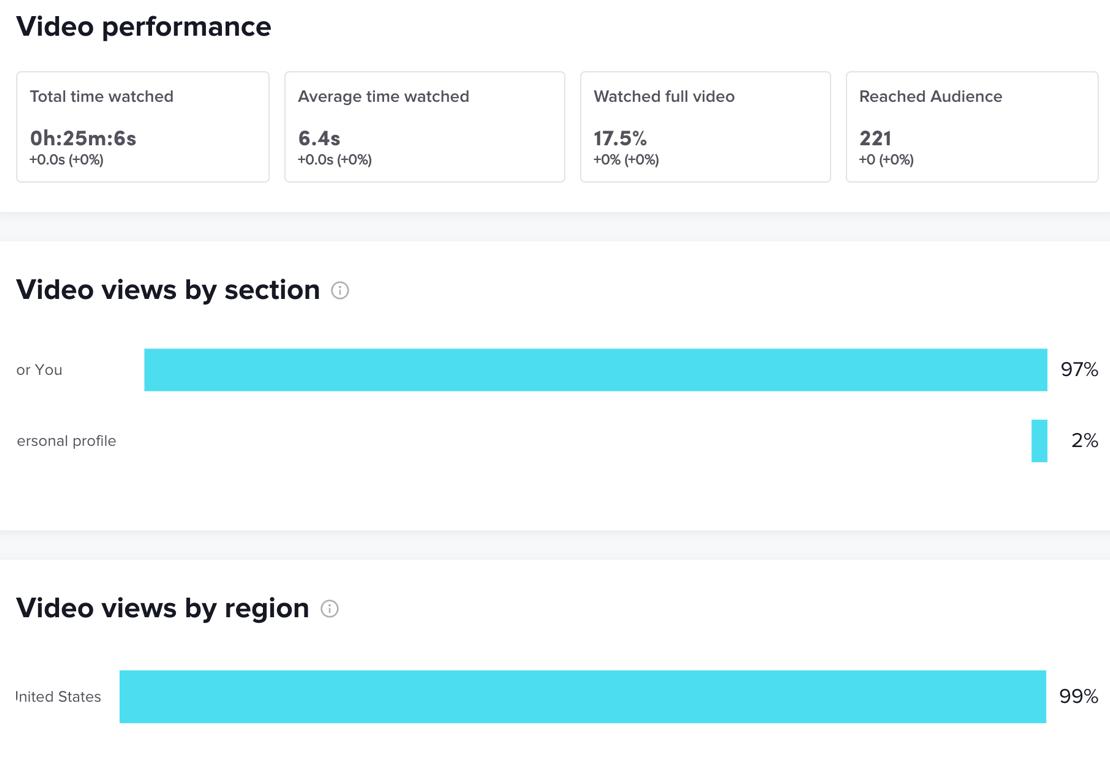The image size is (1110, 757).
Task: Click the 0h:25m:6s total time value
Action: [x=83, y=138]
